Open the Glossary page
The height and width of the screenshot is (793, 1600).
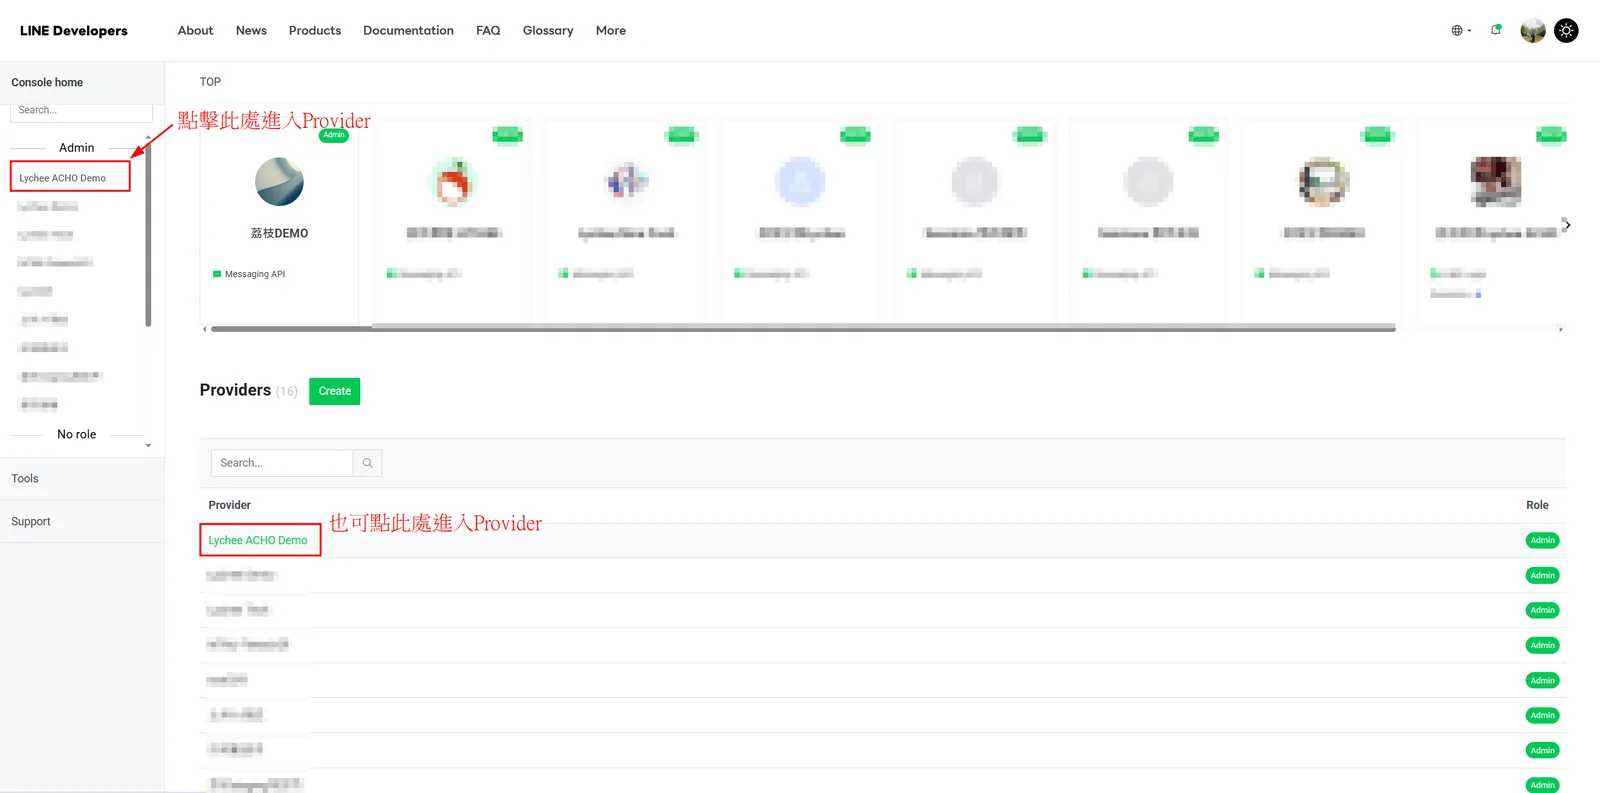tap(548, 31)
